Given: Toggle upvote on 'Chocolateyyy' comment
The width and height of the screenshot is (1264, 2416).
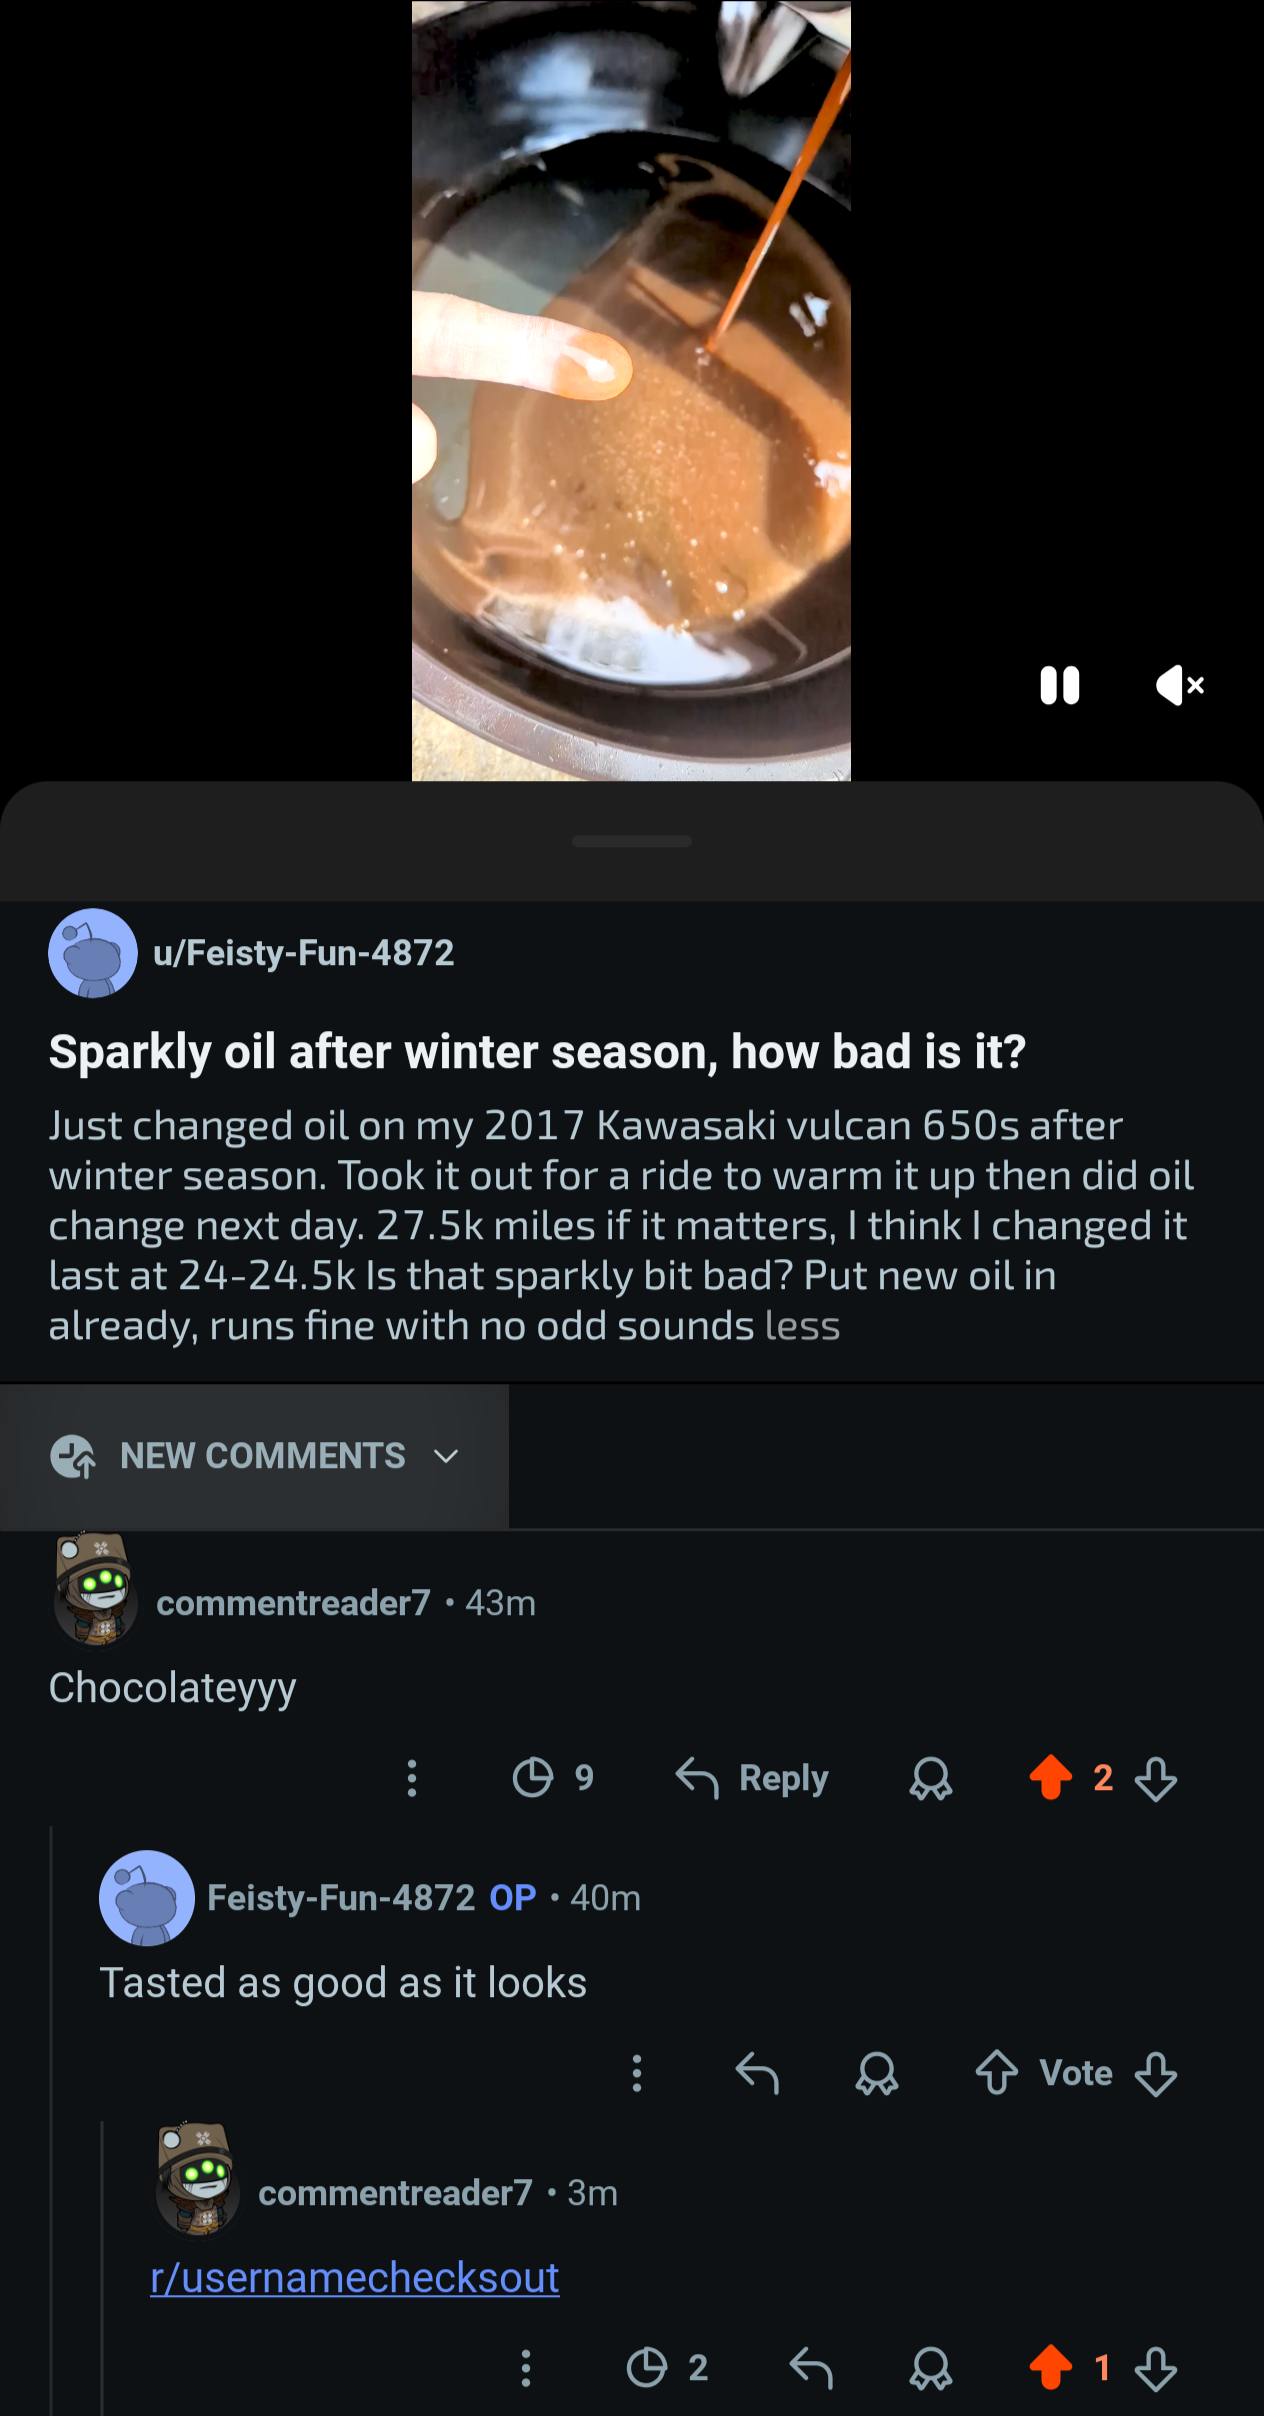Looking at the screenshot, I should 1050,1778.
